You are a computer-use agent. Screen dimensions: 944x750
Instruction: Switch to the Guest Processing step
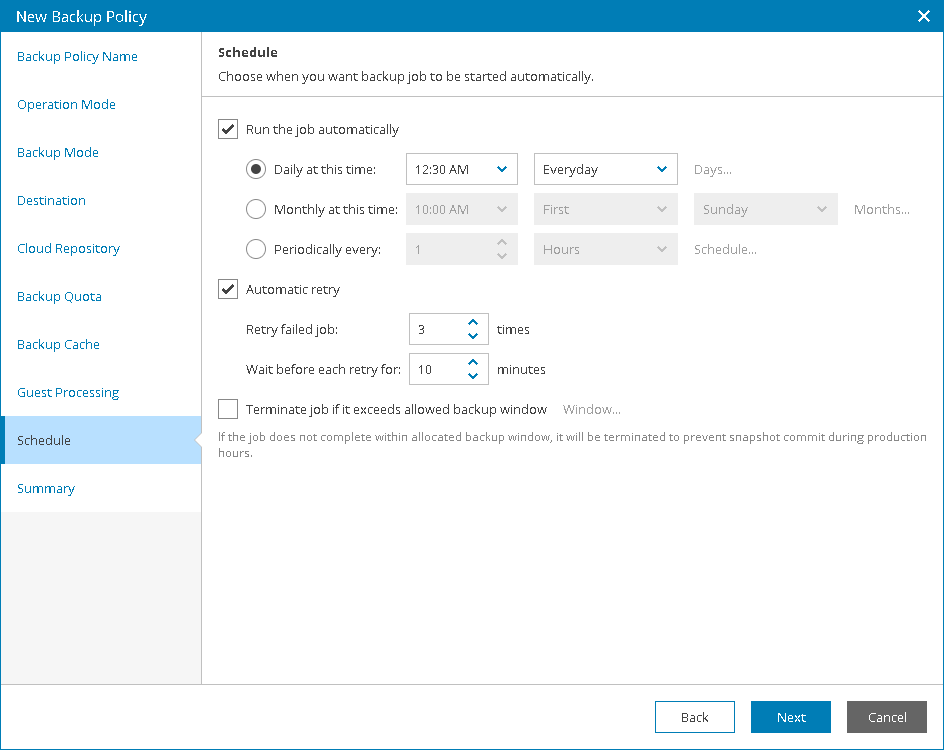68,393
